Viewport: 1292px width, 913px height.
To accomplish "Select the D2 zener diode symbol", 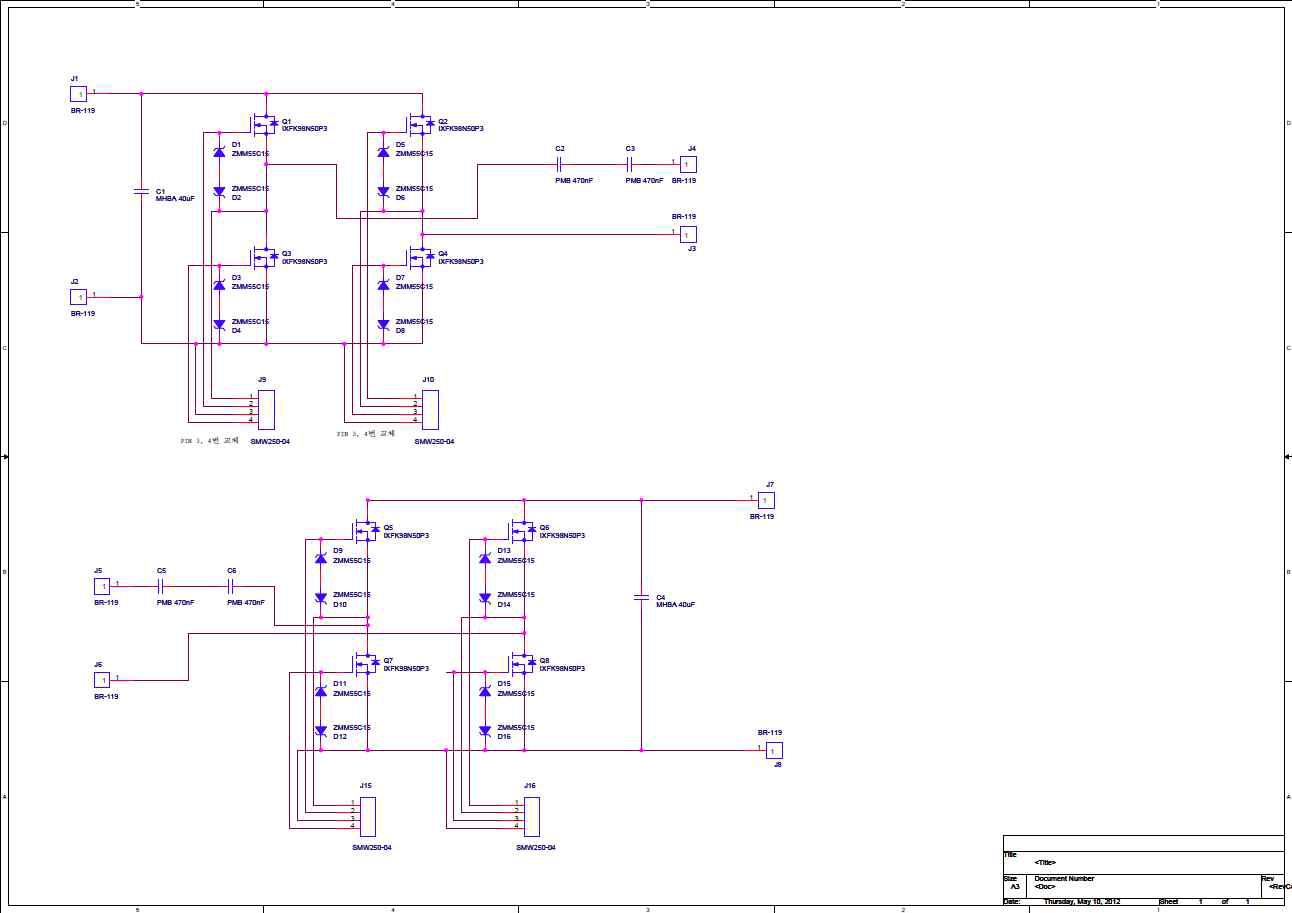I will [x=219, y=191].
